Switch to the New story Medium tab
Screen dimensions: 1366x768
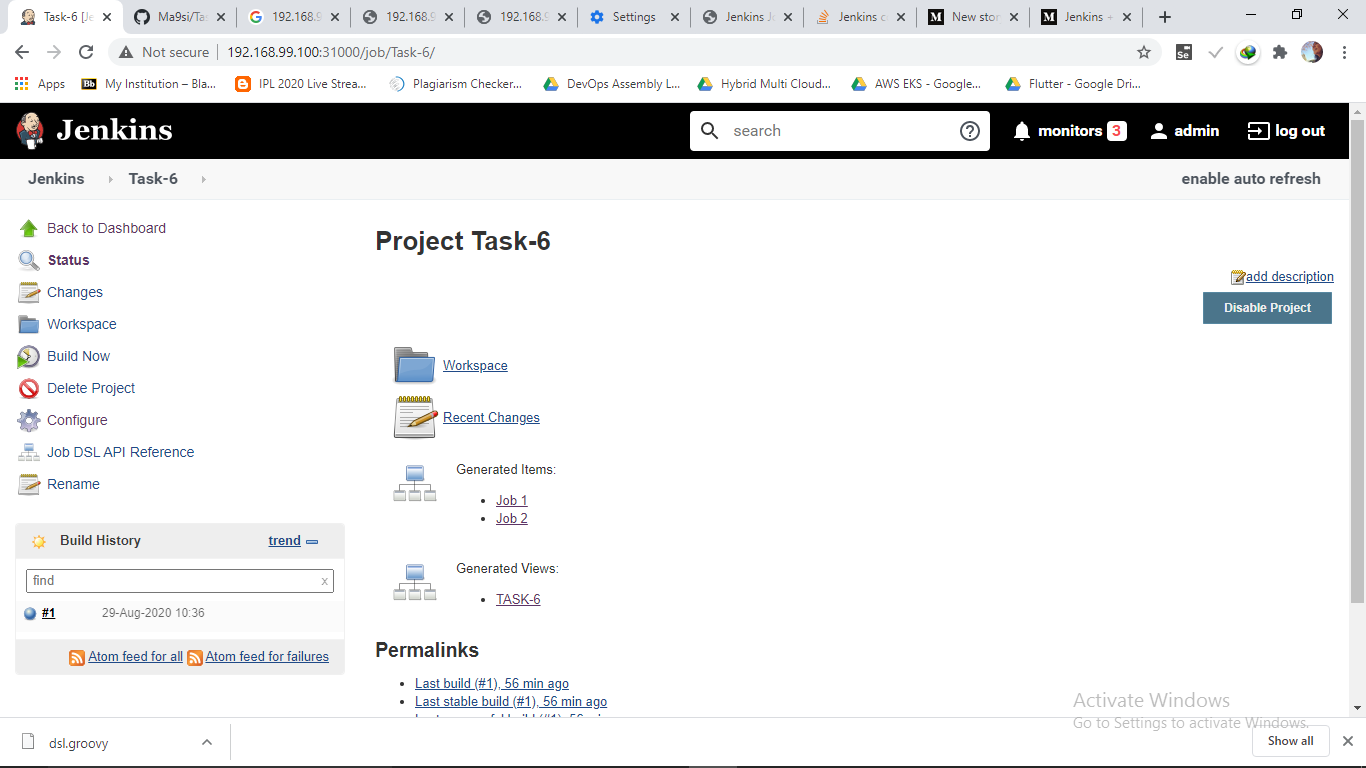coord(974,17)
